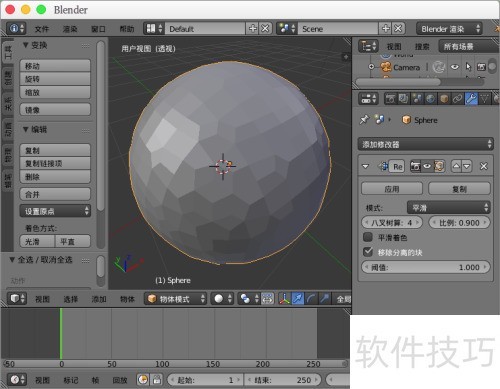Toggle Camera selectability arrow in outliner

[468, 67]
